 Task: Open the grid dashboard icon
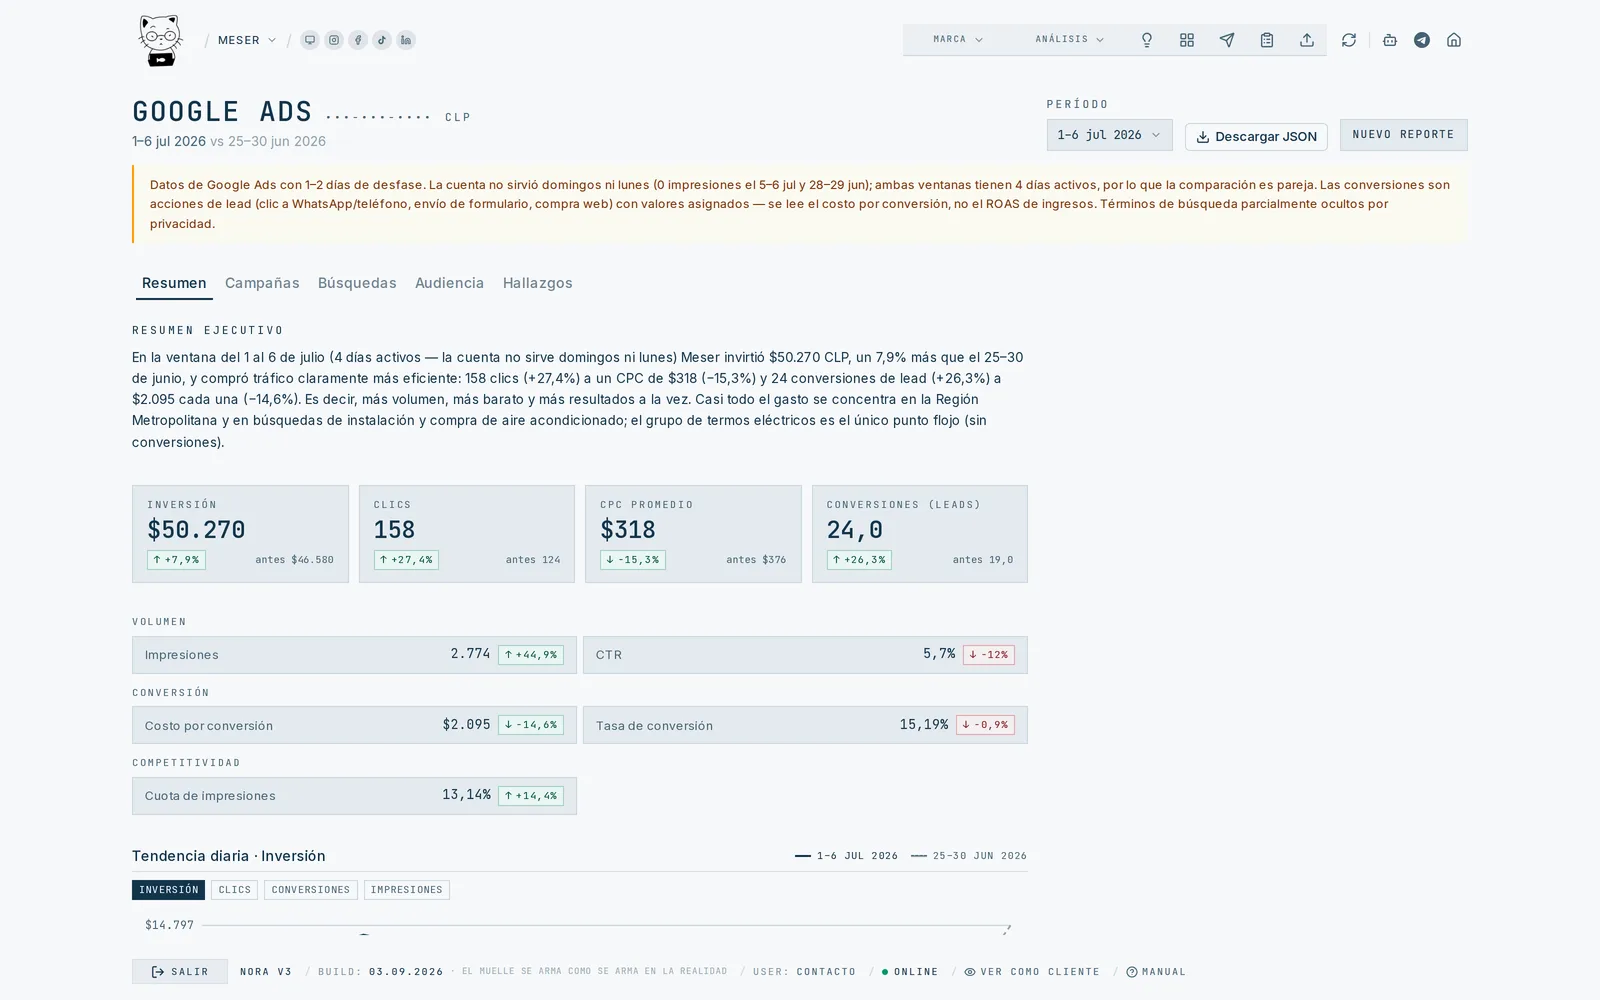point(1187,40)
